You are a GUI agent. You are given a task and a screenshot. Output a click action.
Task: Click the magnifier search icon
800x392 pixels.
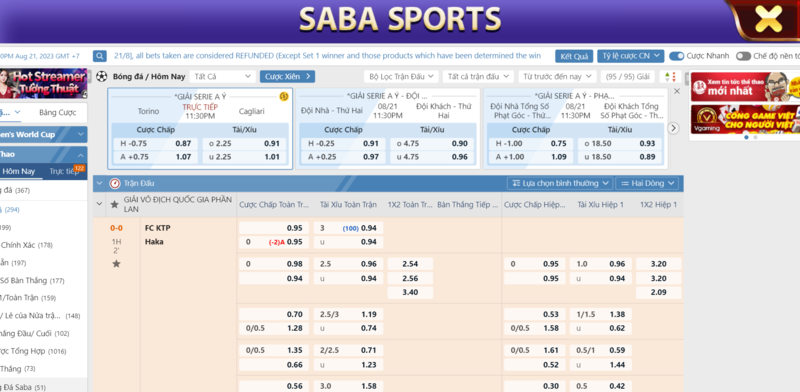(99, 56)
